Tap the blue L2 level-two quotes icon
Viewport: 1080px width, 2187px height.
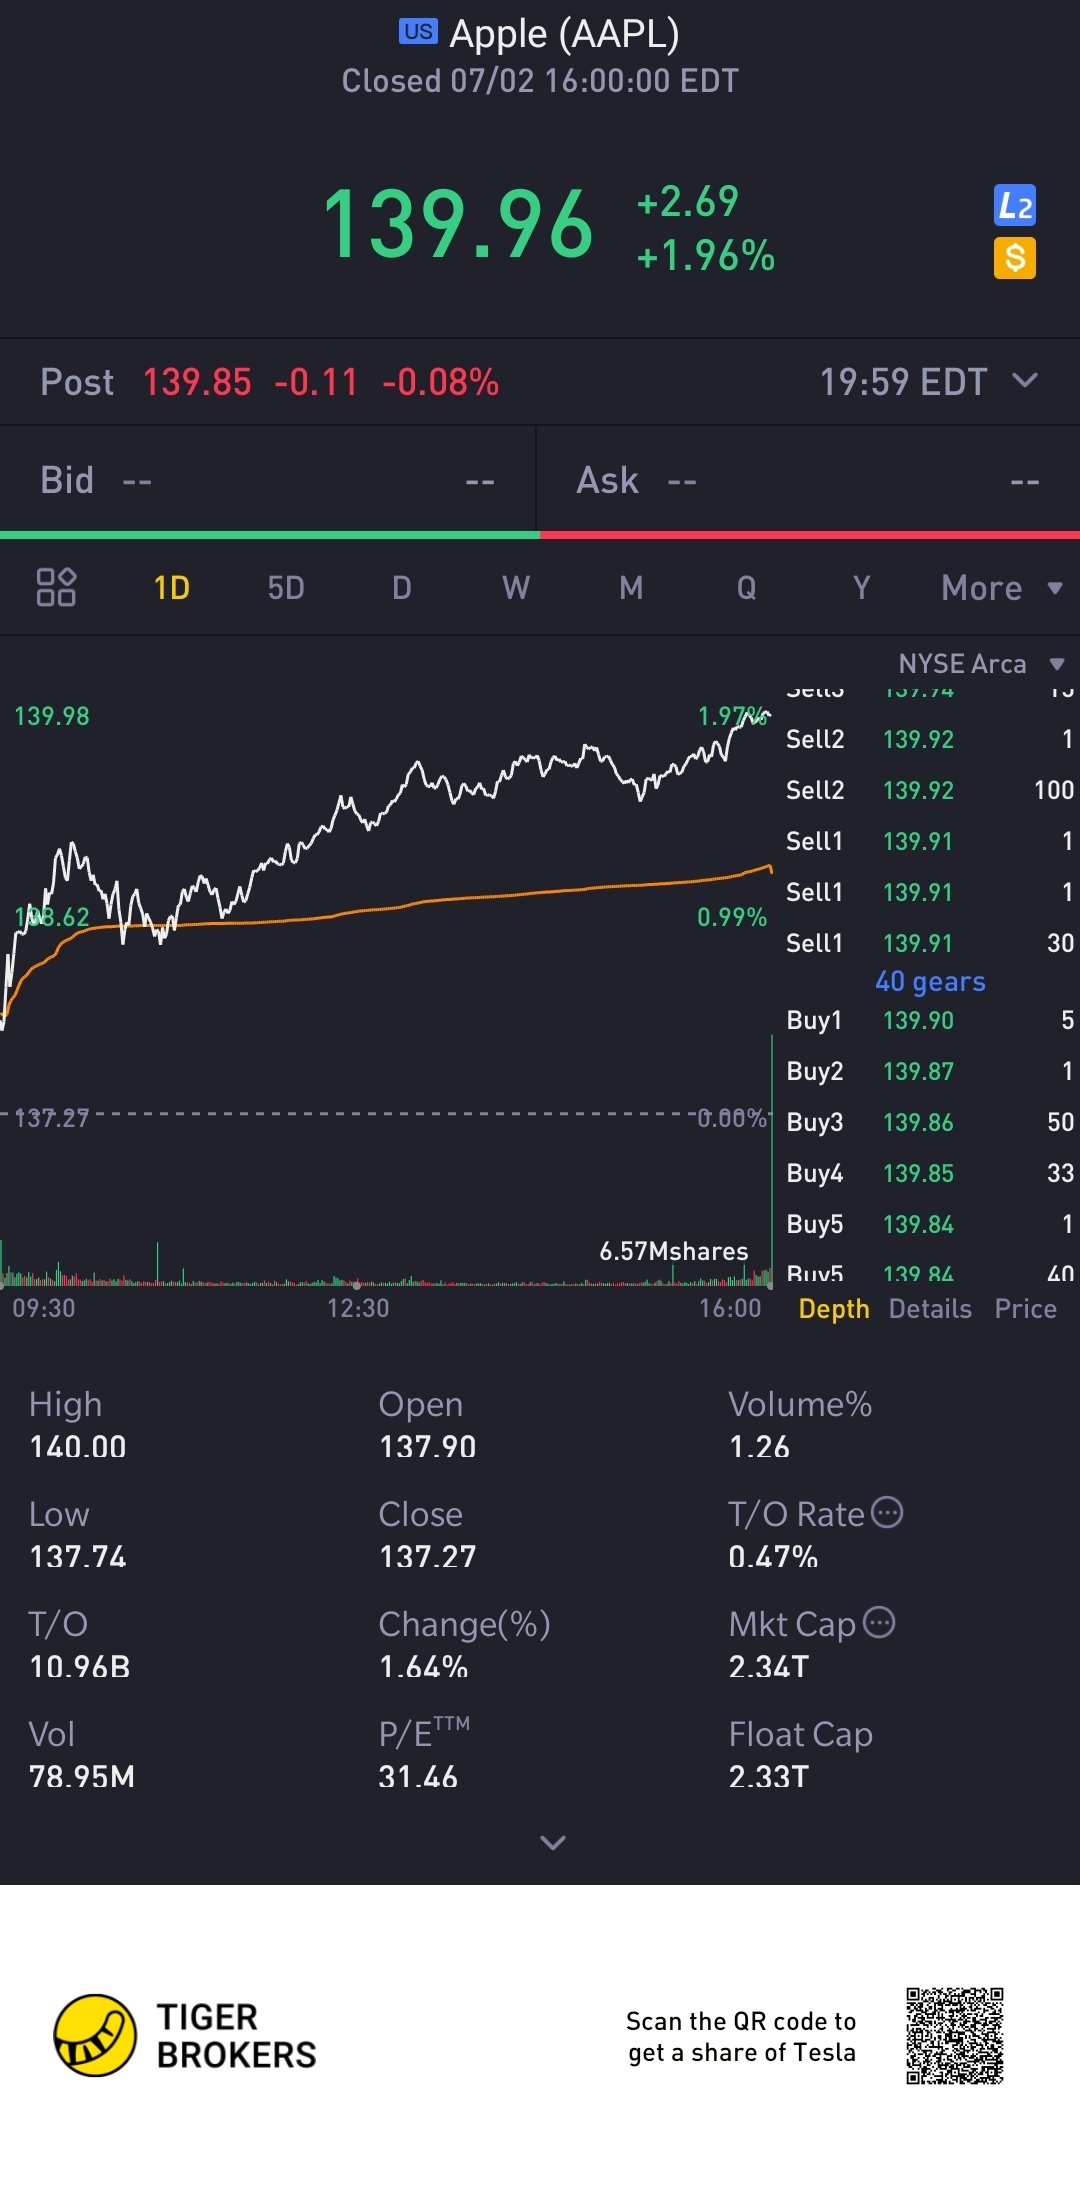click(1015, 206)
